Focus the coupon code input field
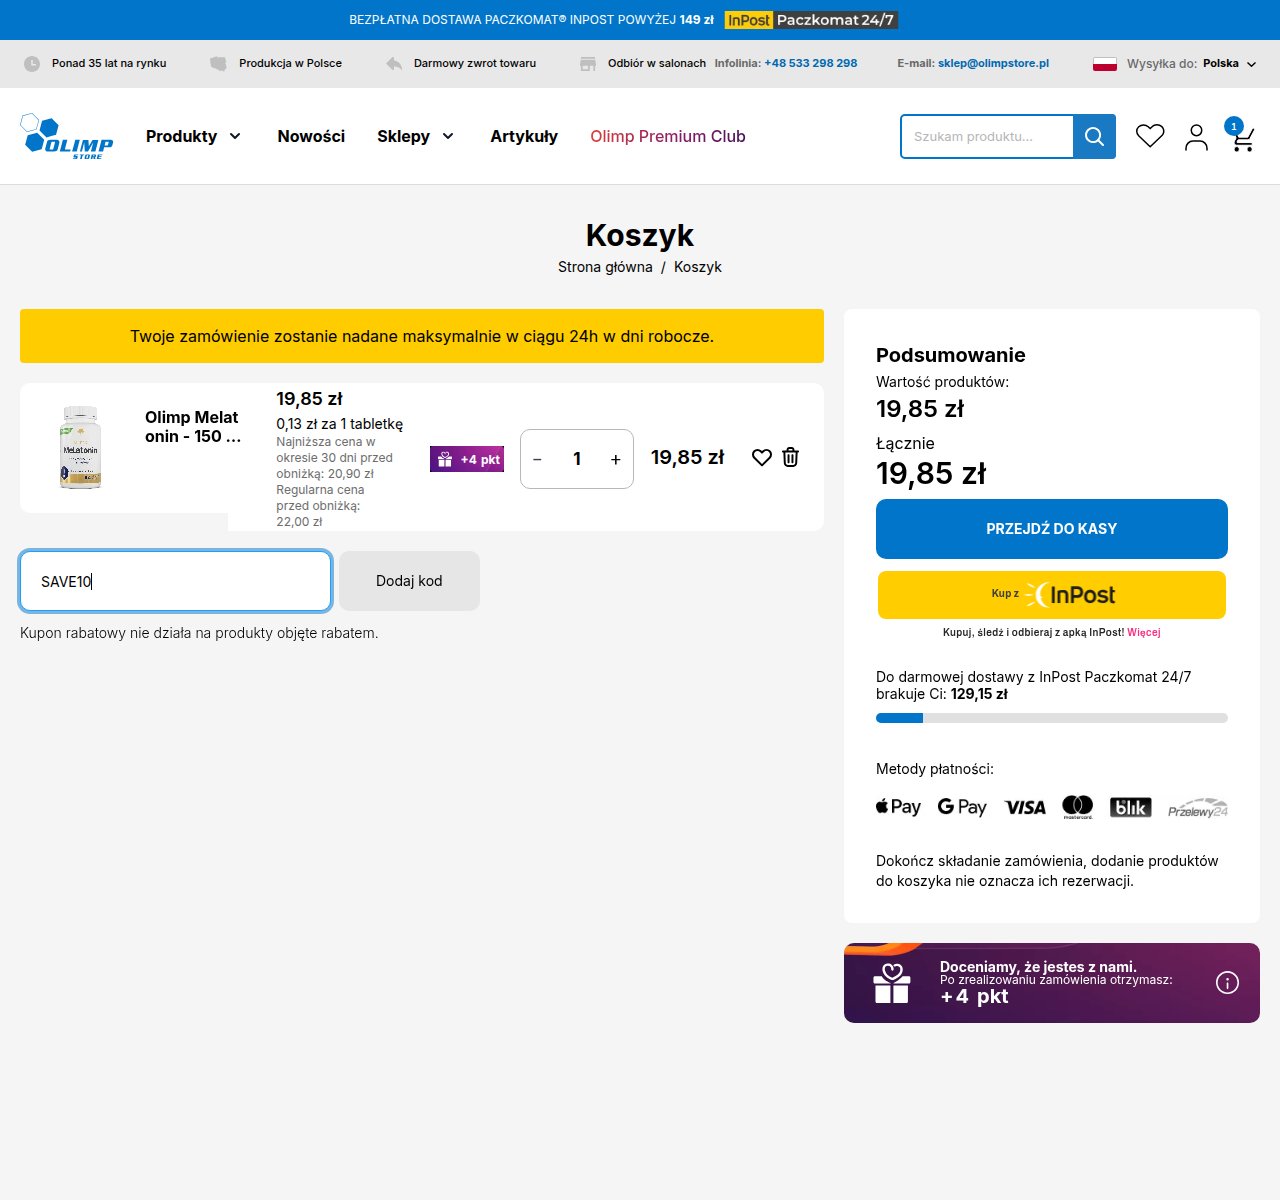Screen dimensions: 1280x1200 coord(175,581)
